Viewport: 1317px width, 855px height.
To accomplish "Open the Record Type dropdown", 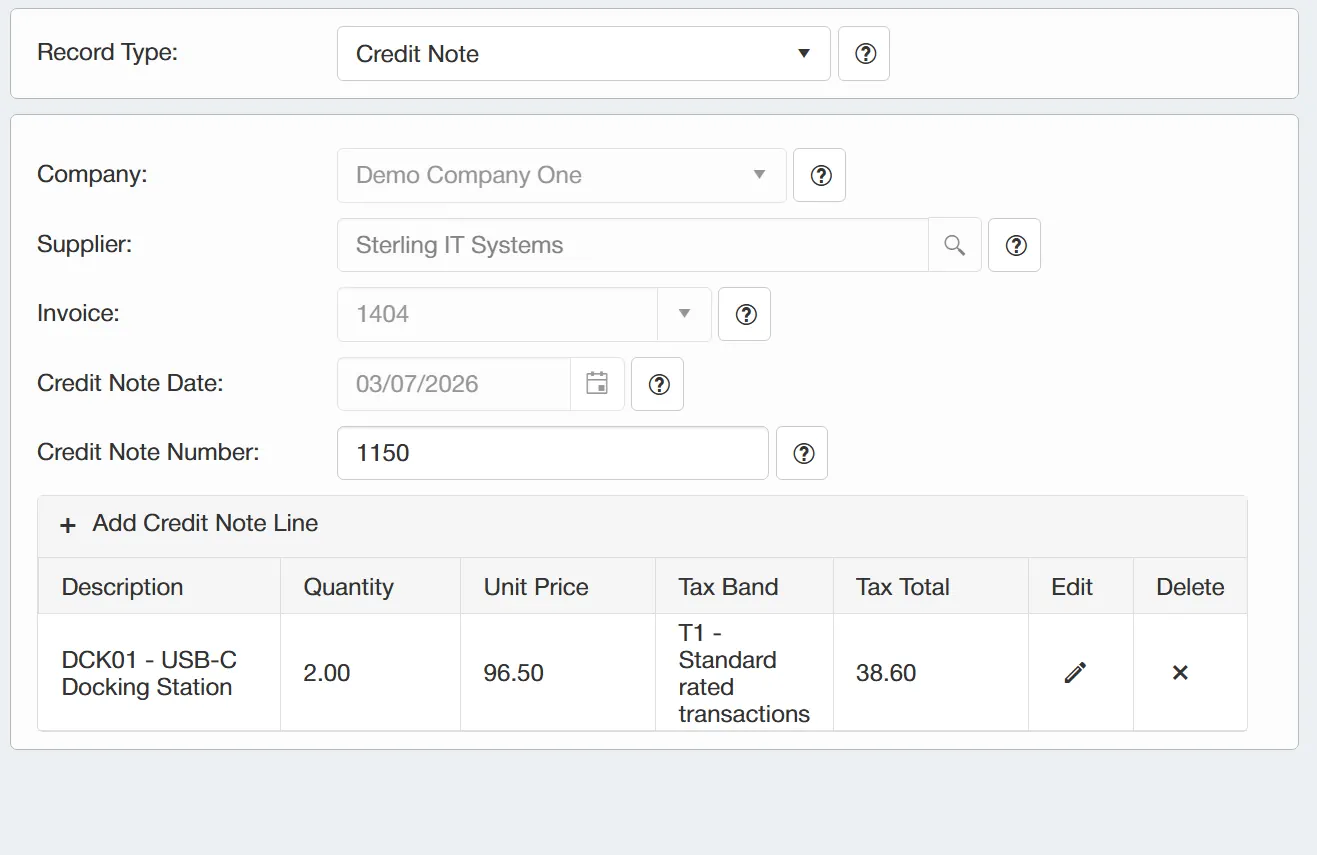I will [x=584, y=53].
